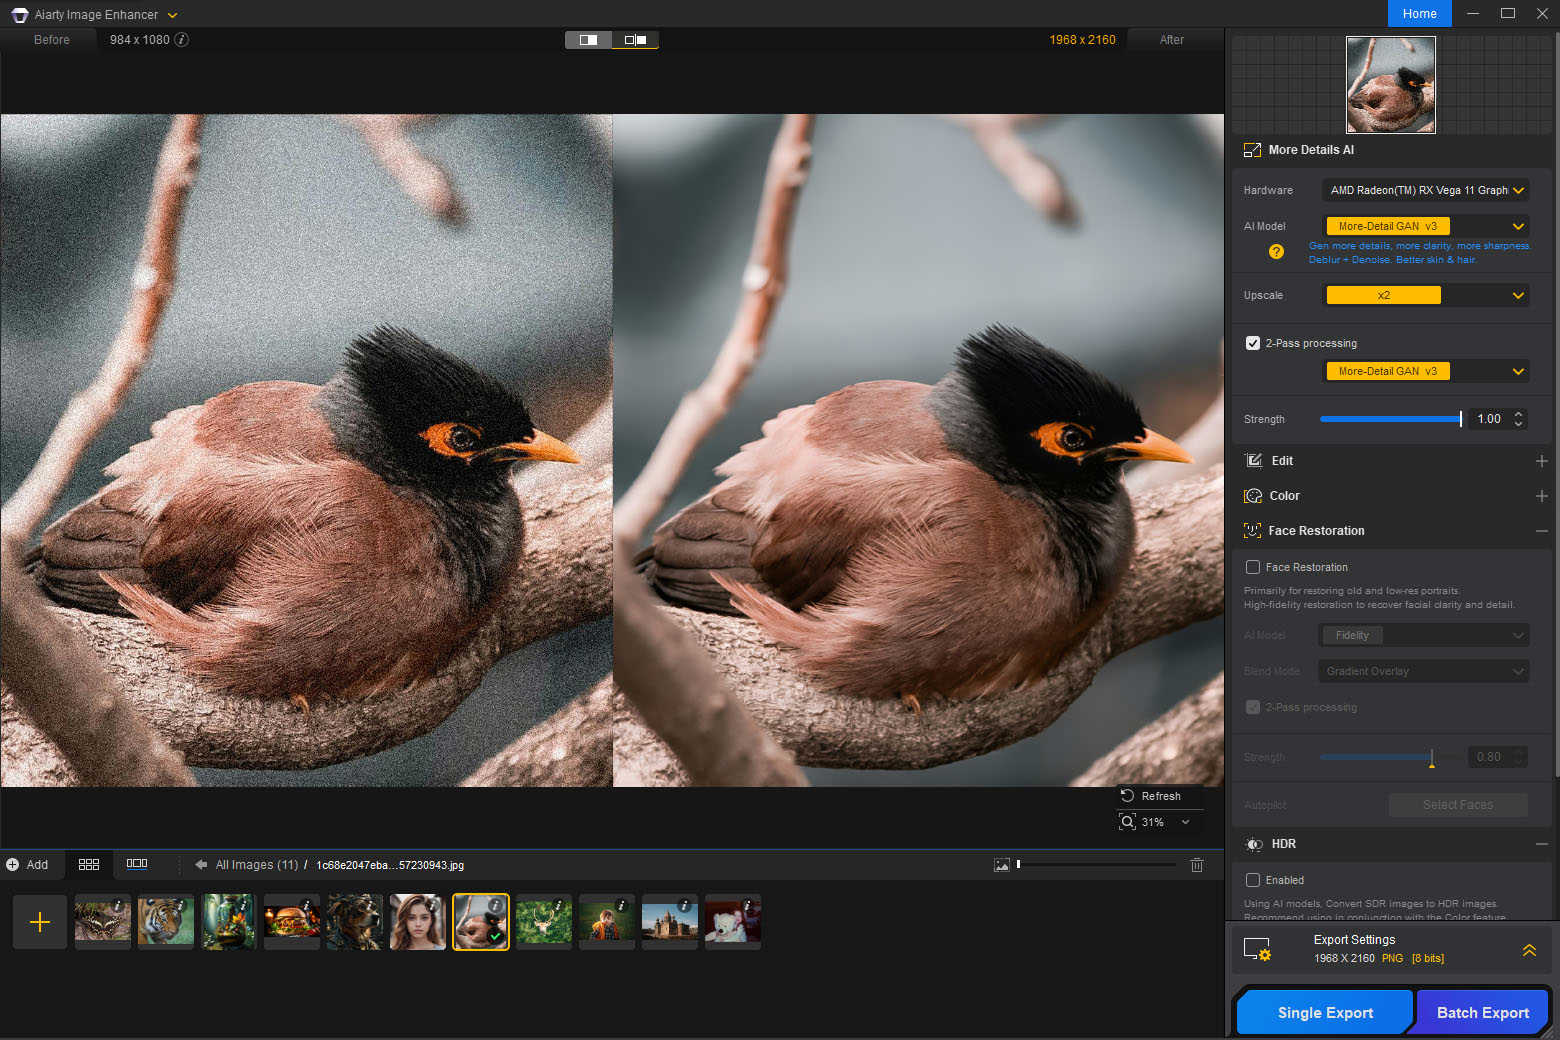Click the AI Model help question icon

1276,252
